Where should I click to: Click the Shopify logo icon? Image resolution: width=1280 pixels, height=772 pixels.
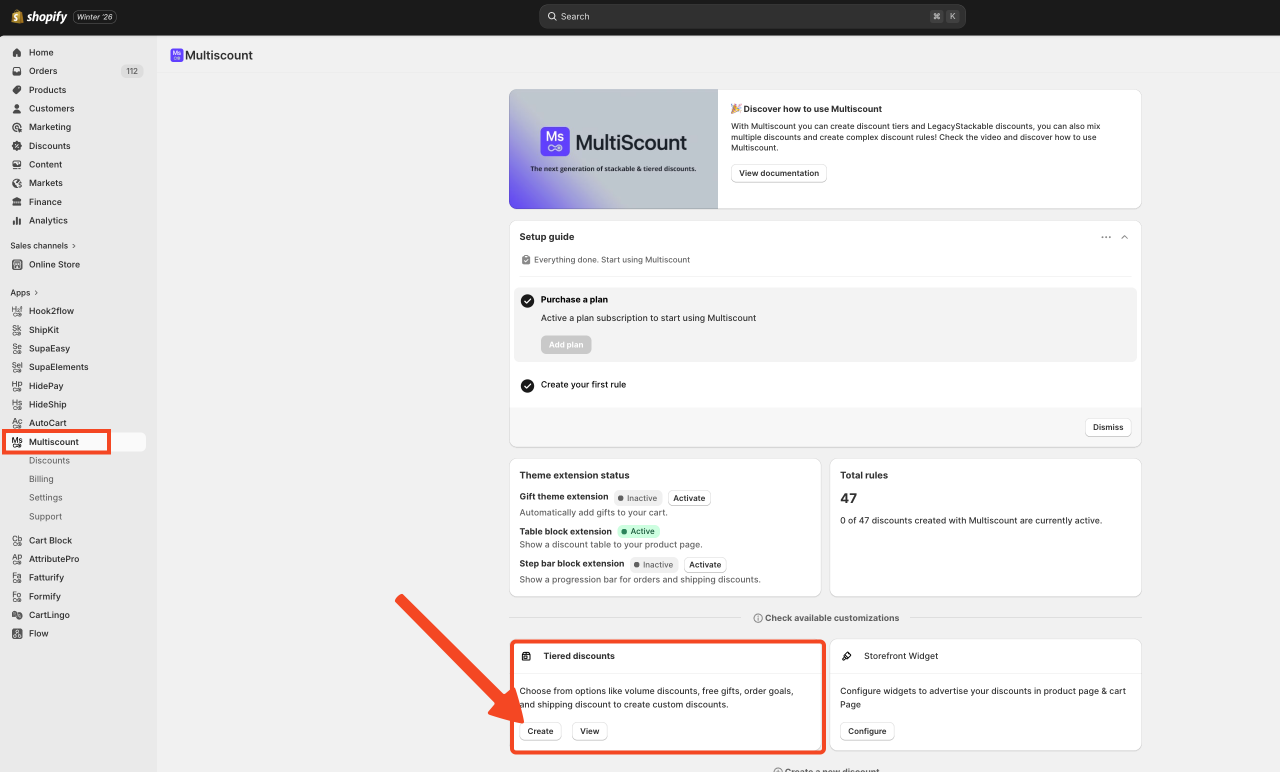[17, 17]
